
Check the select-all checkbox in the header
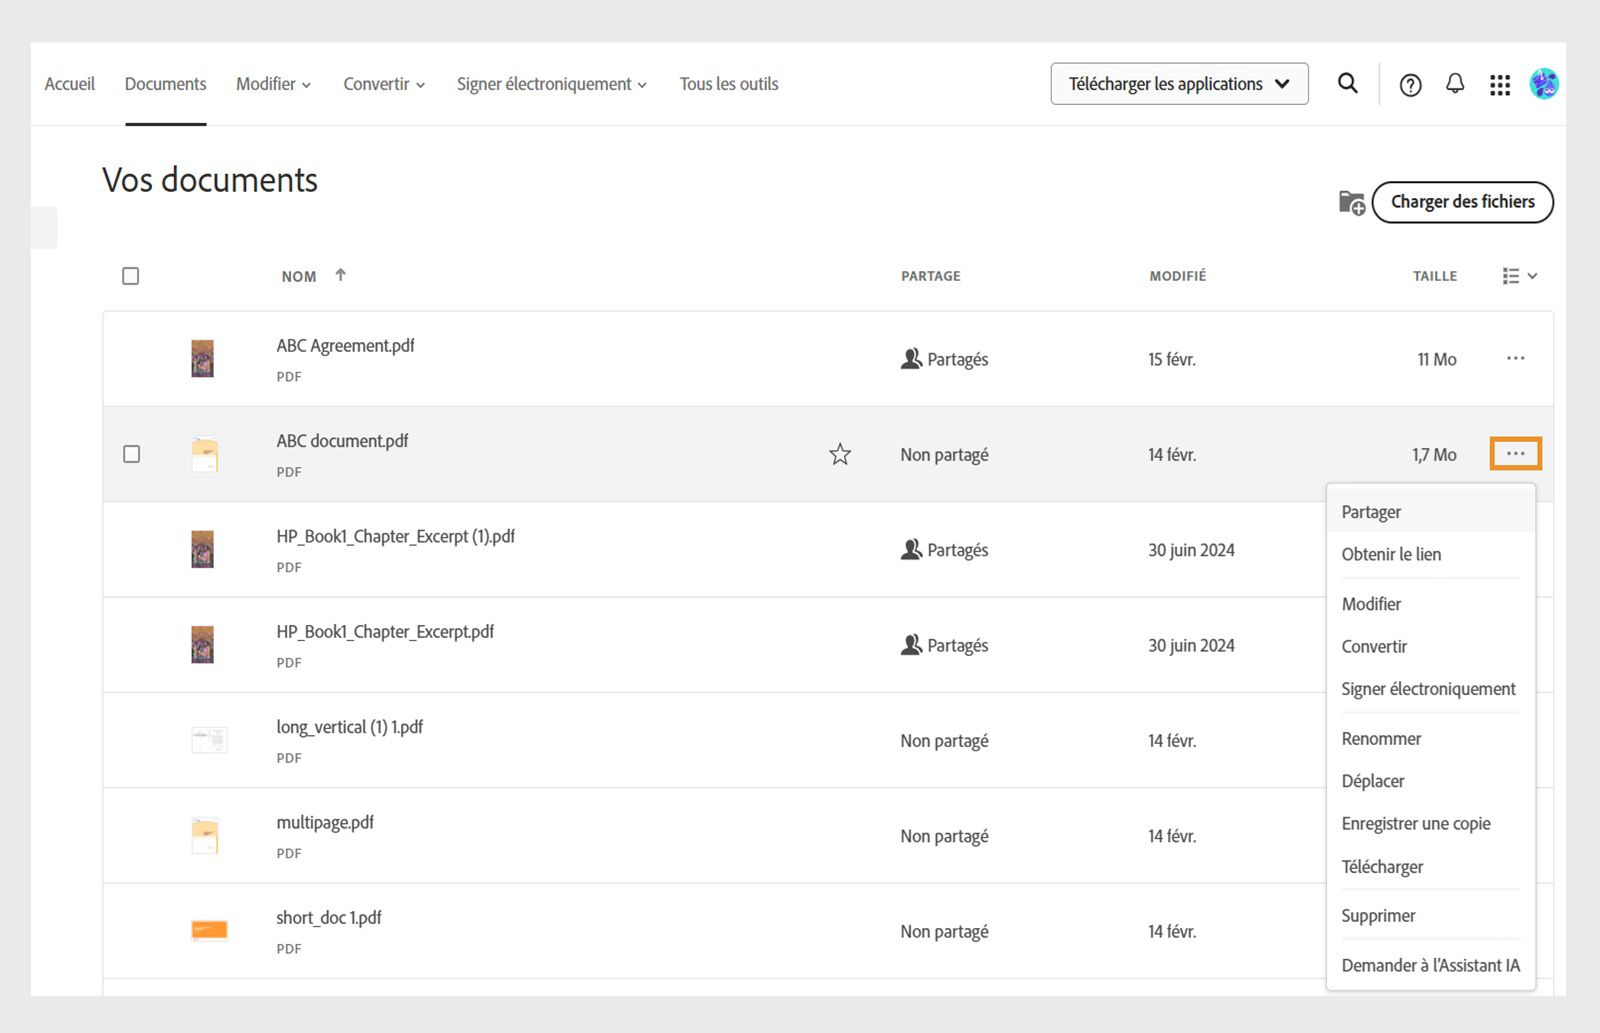(131, 275)
